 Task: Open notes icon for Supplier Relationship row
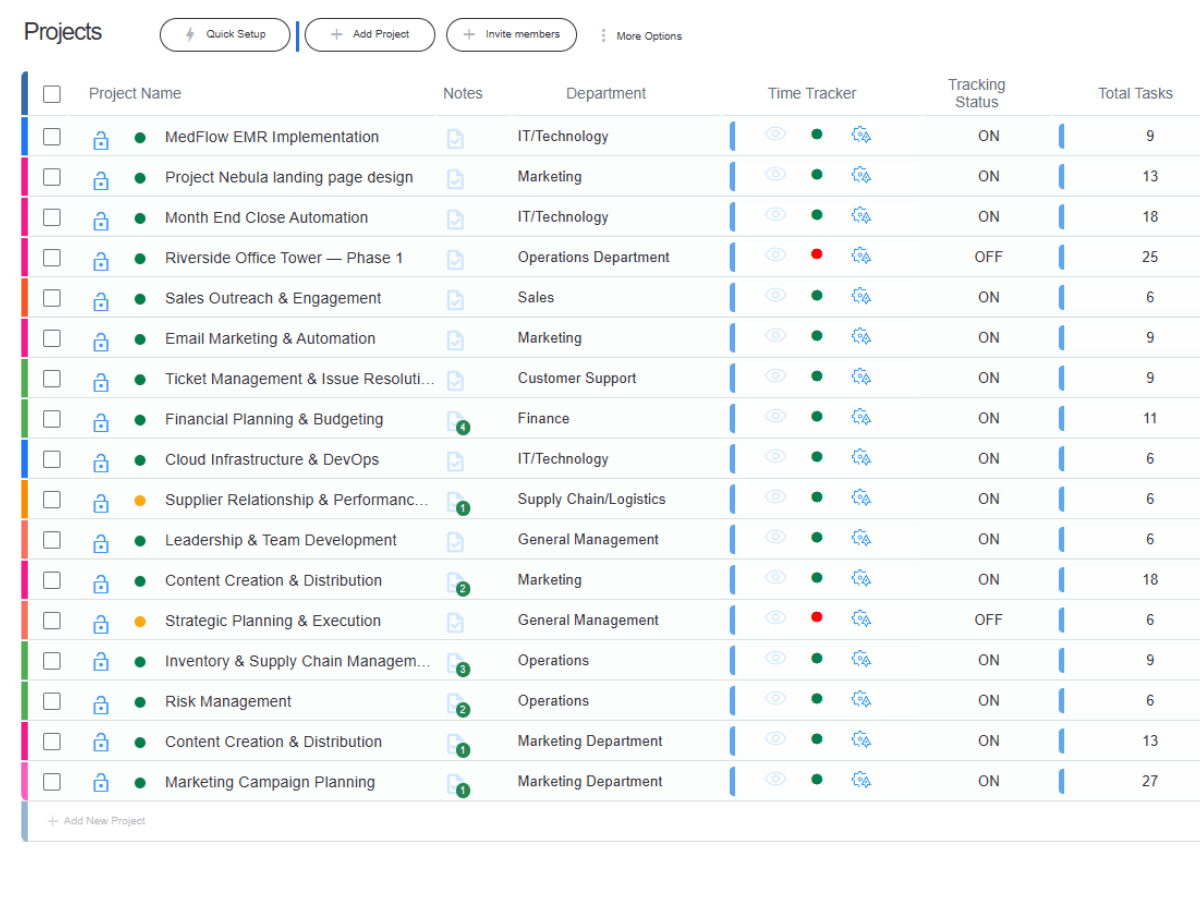[456, 502]
